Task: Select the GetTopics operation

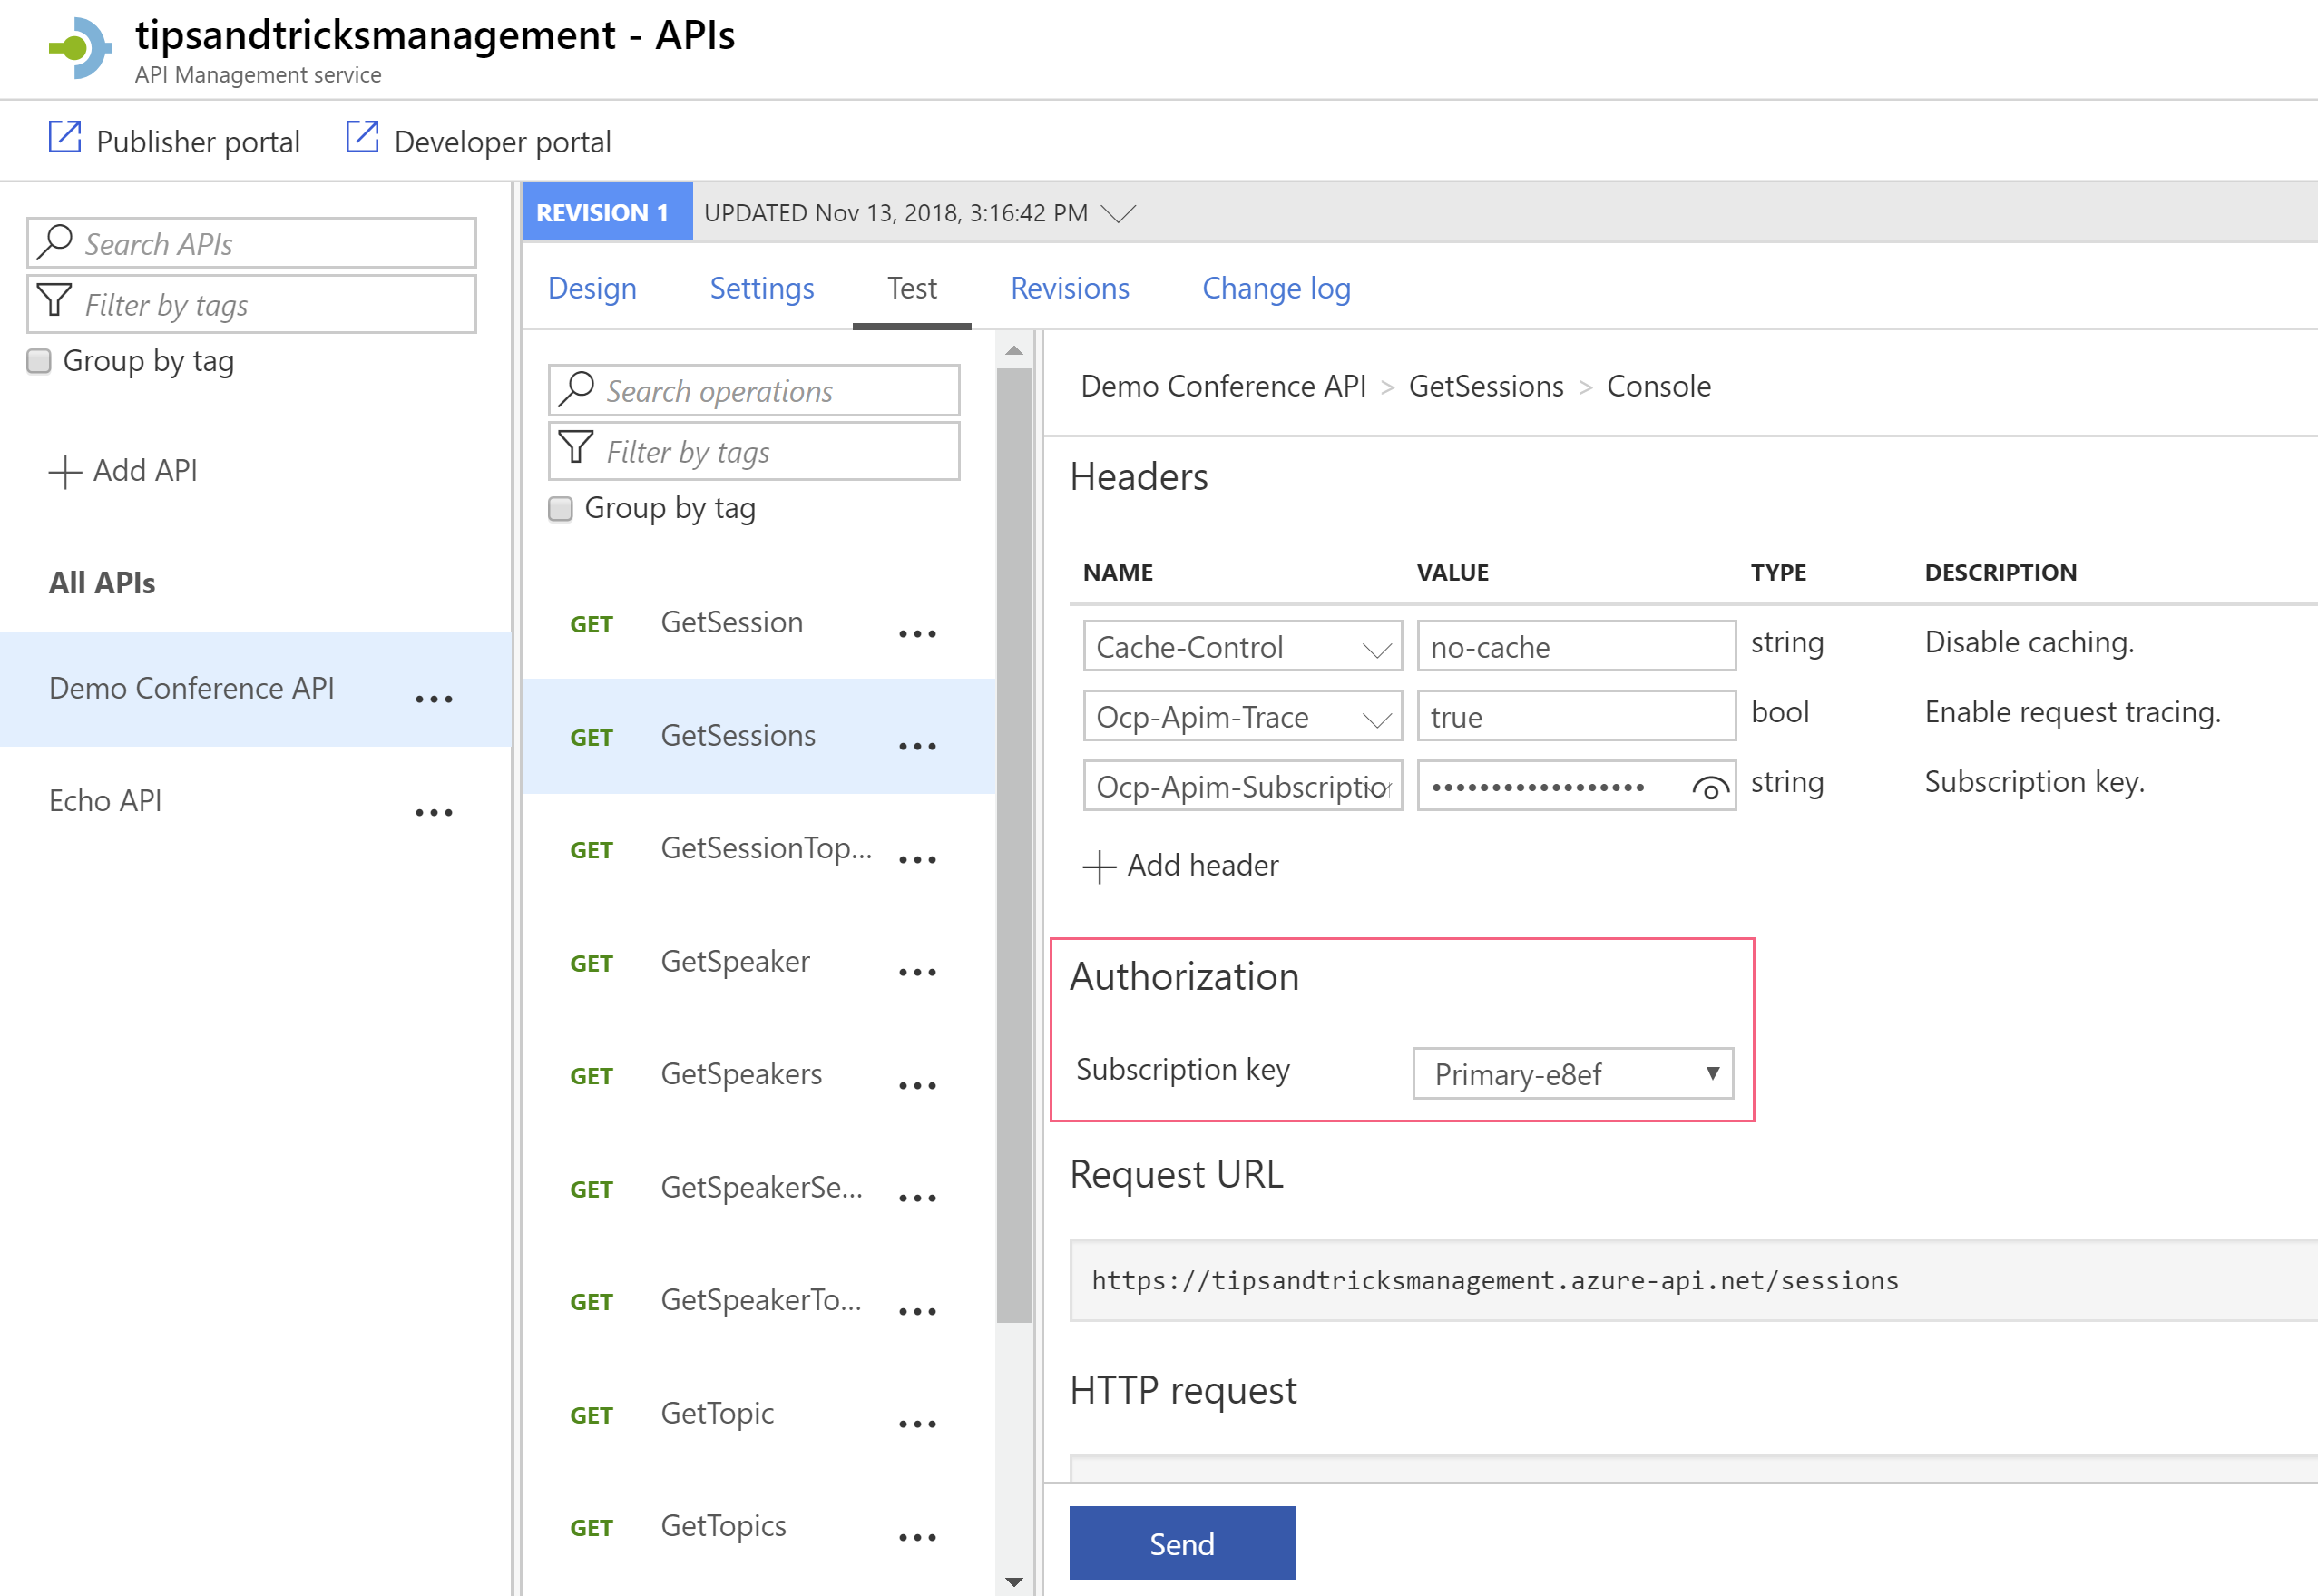Action: click(x=723, y=1526)
